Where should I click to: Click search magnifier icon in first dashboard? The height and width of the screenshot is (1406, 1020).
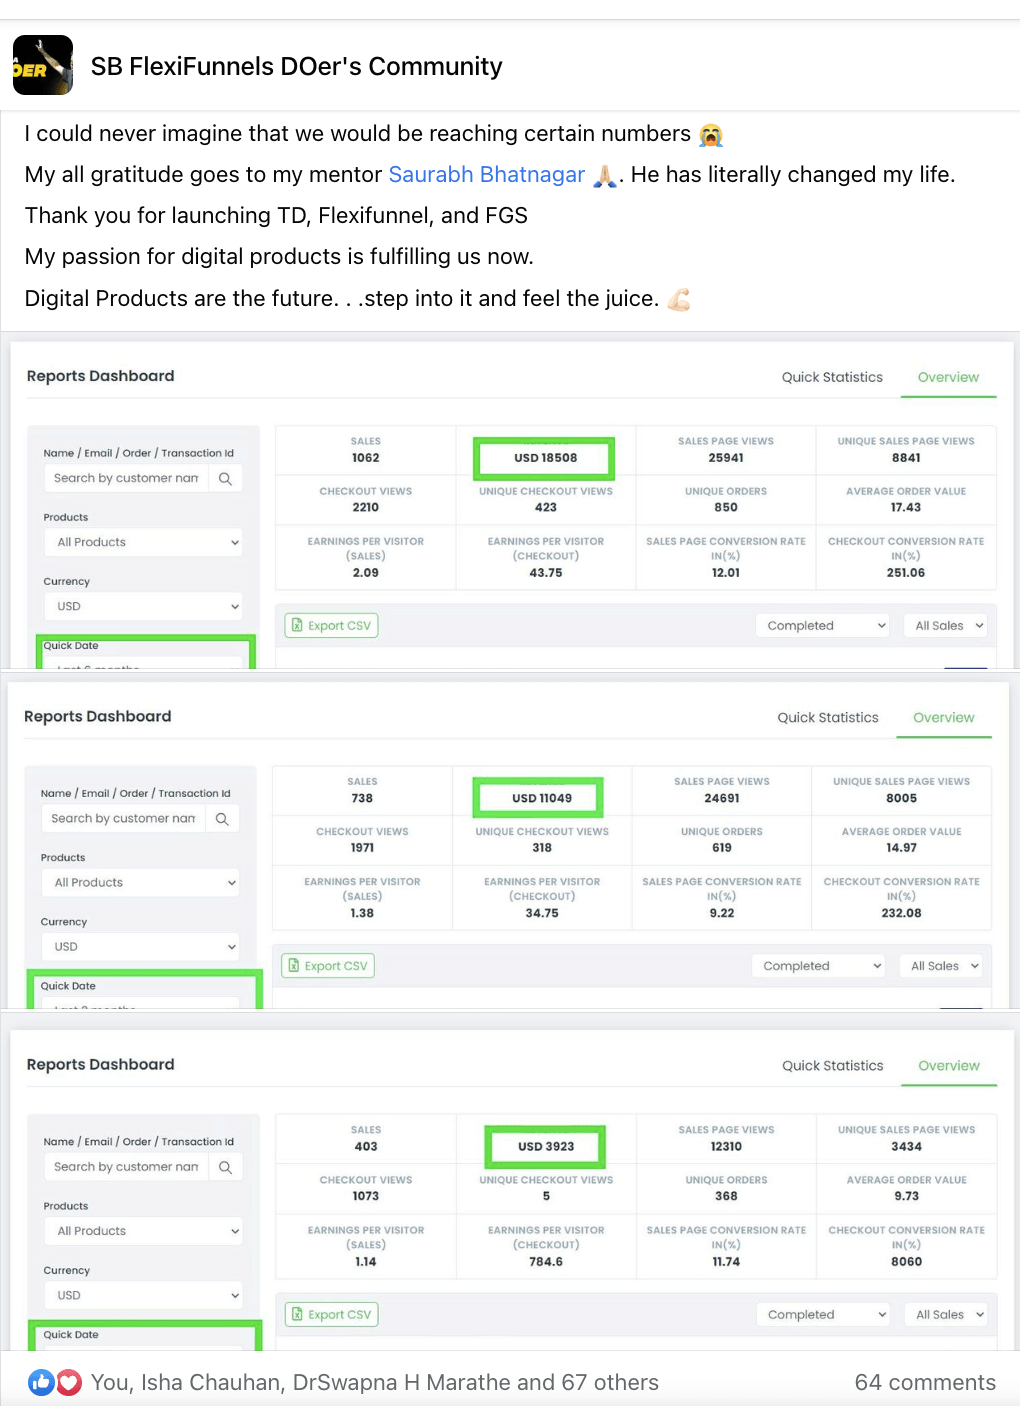tap(225, 479)
